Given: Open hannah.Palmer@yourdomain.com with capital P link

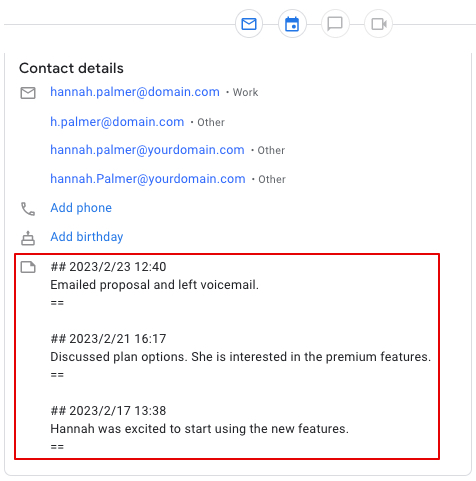Looking at the screenshot, I should pos(148,179).
